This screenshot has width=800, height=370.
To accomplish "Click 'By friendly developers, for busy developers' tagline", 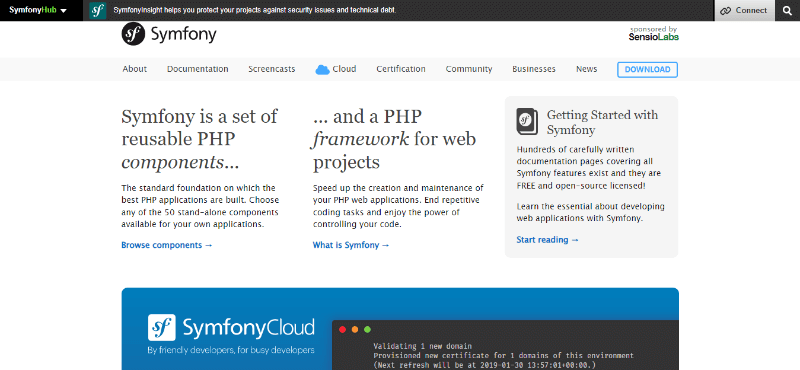I will (x=231, y=351).
